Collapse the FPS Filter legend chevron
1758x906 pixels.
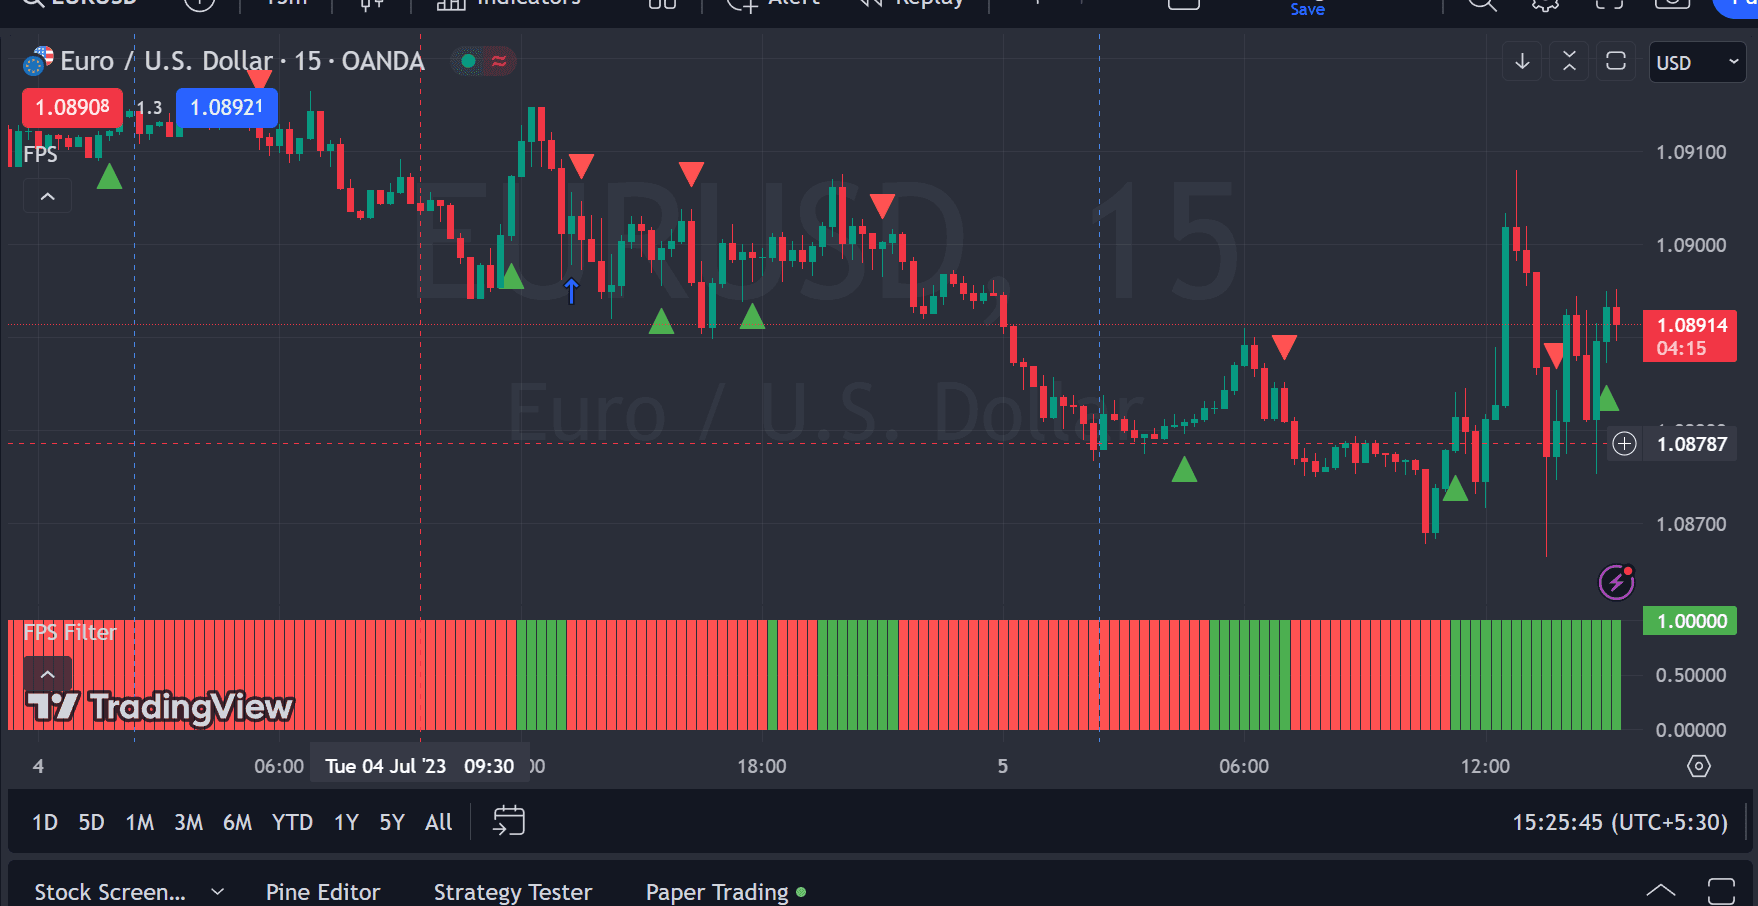pyautogui.click(x=47, y=674)
